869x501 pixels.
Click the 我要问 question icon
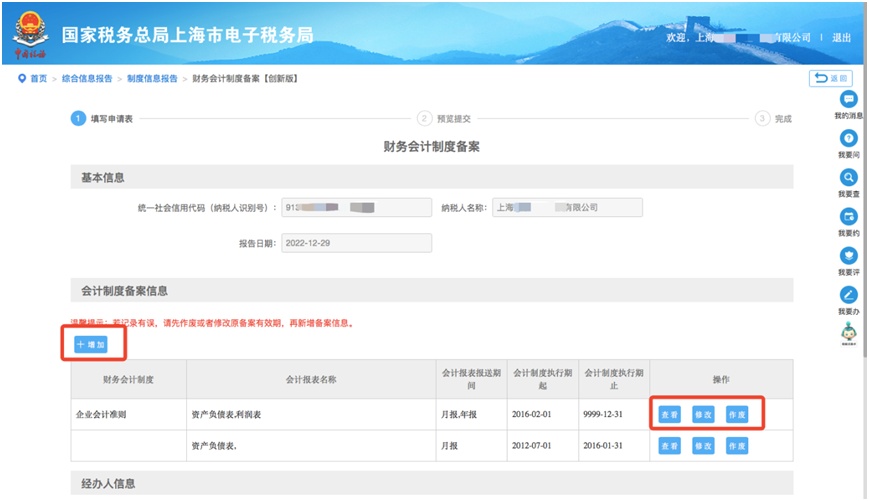click(x=848, y=138)
